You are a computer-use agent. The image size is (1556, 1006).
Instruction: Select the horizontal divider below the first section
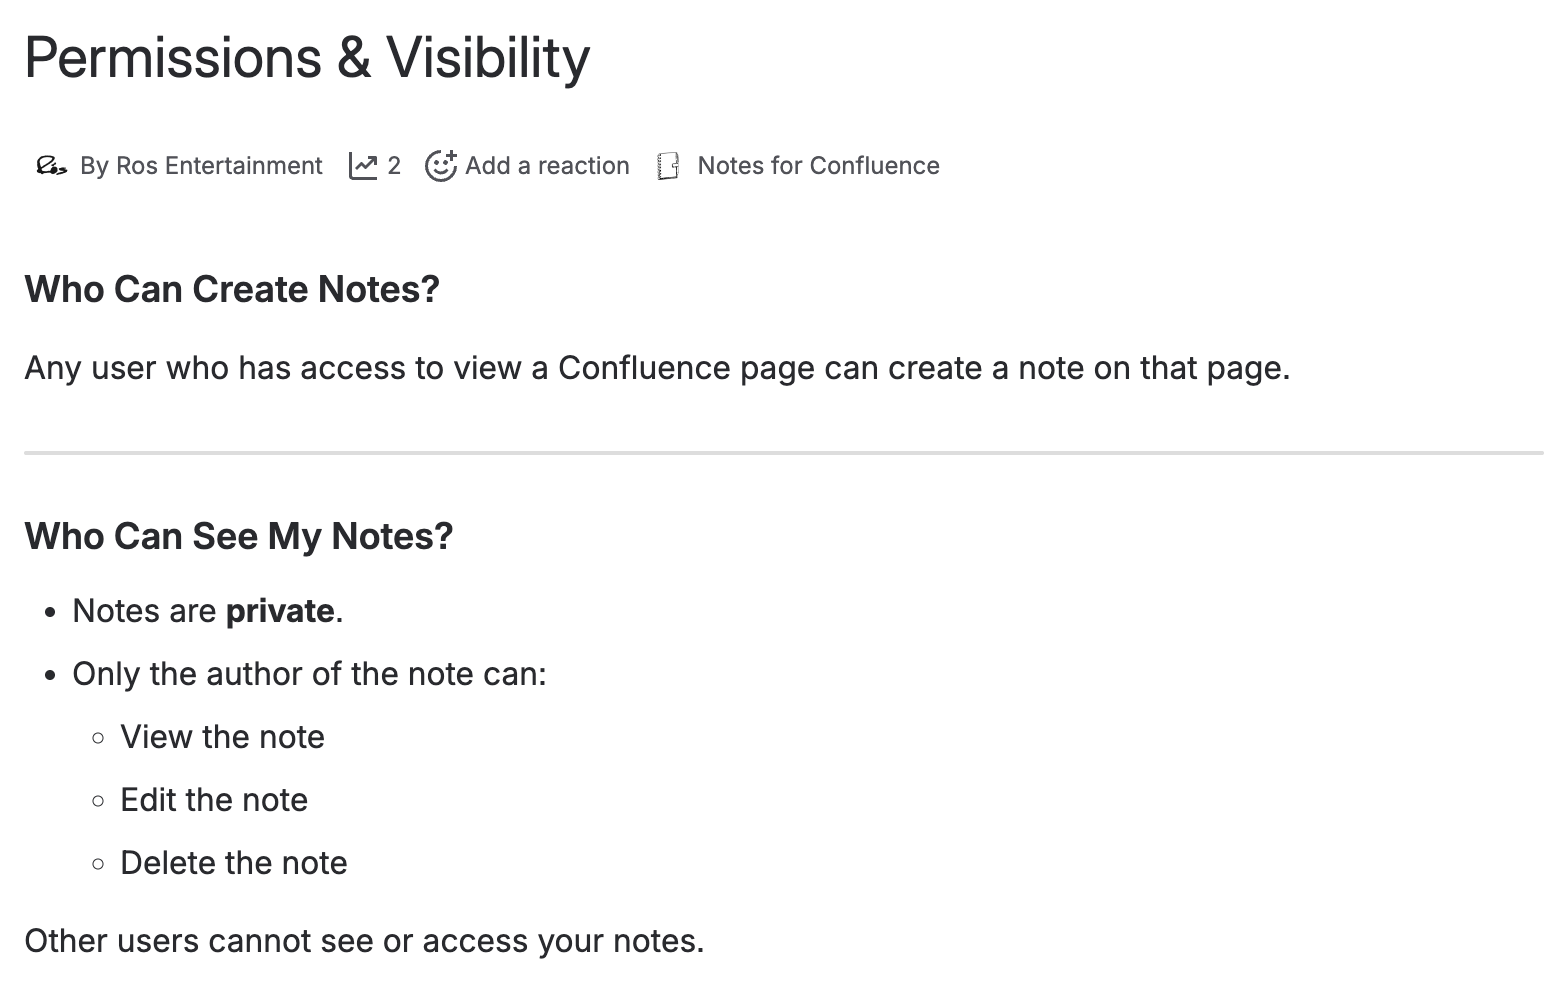(778, 452)
